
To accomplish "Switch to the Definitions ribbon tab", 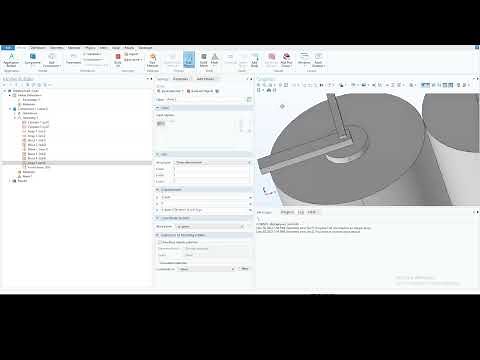I will point(38,48).
